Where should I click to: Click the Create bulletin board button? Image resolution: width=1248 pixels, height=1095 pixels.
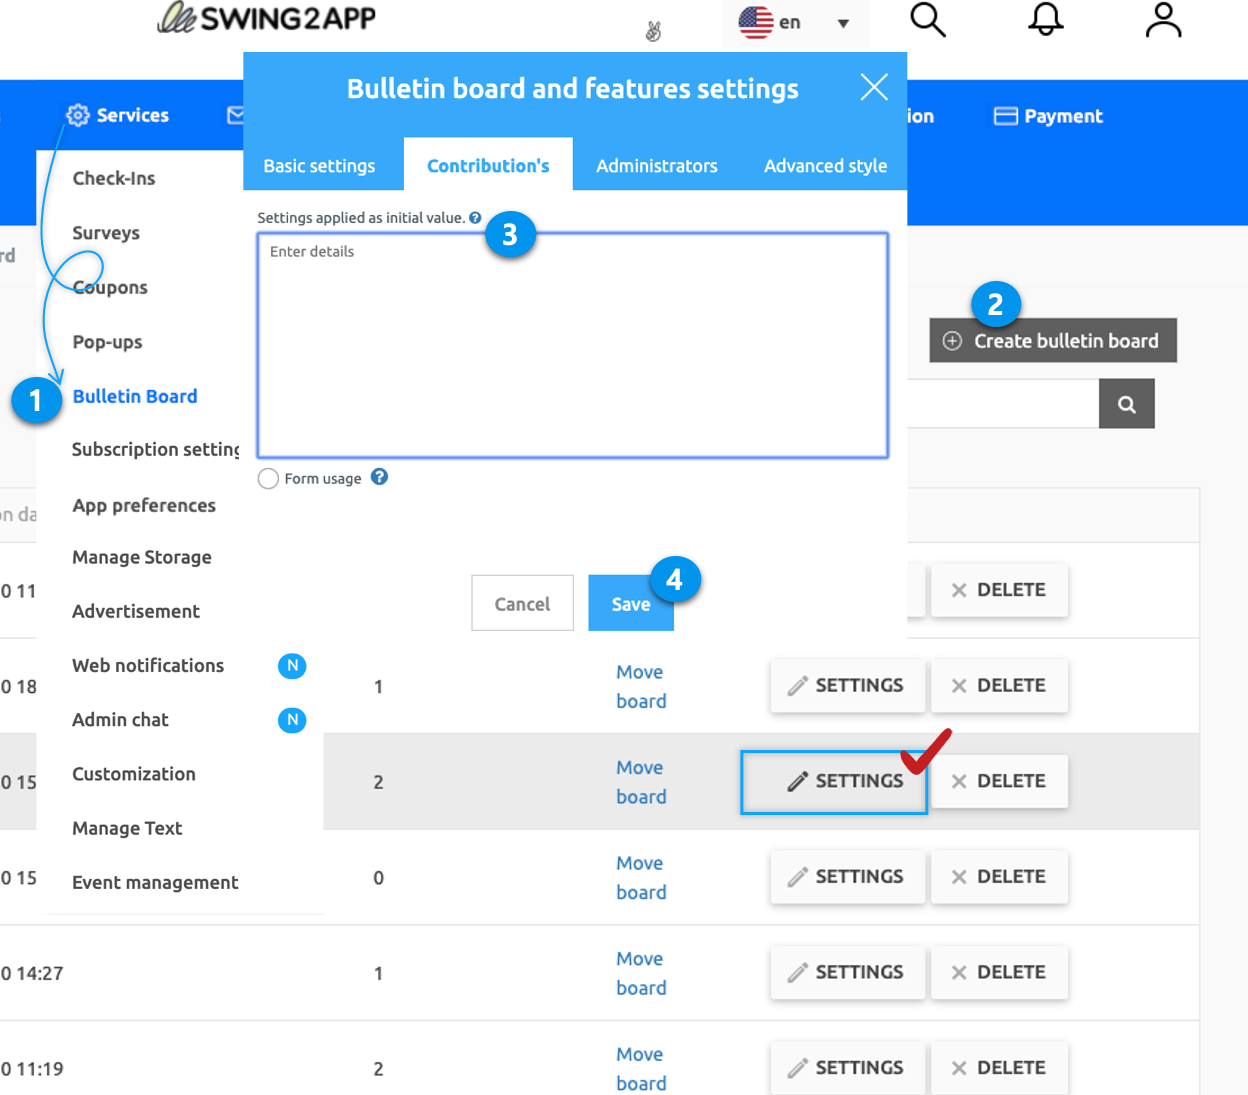tap(1052, 341)
